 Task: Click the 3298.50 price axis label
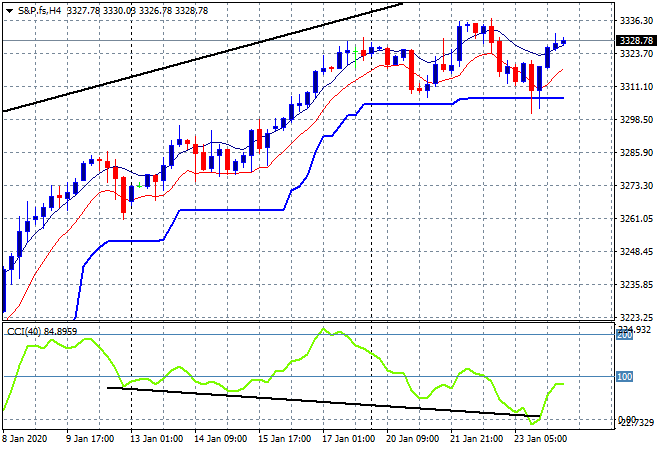pyautogui.click(x=636, y=120)
